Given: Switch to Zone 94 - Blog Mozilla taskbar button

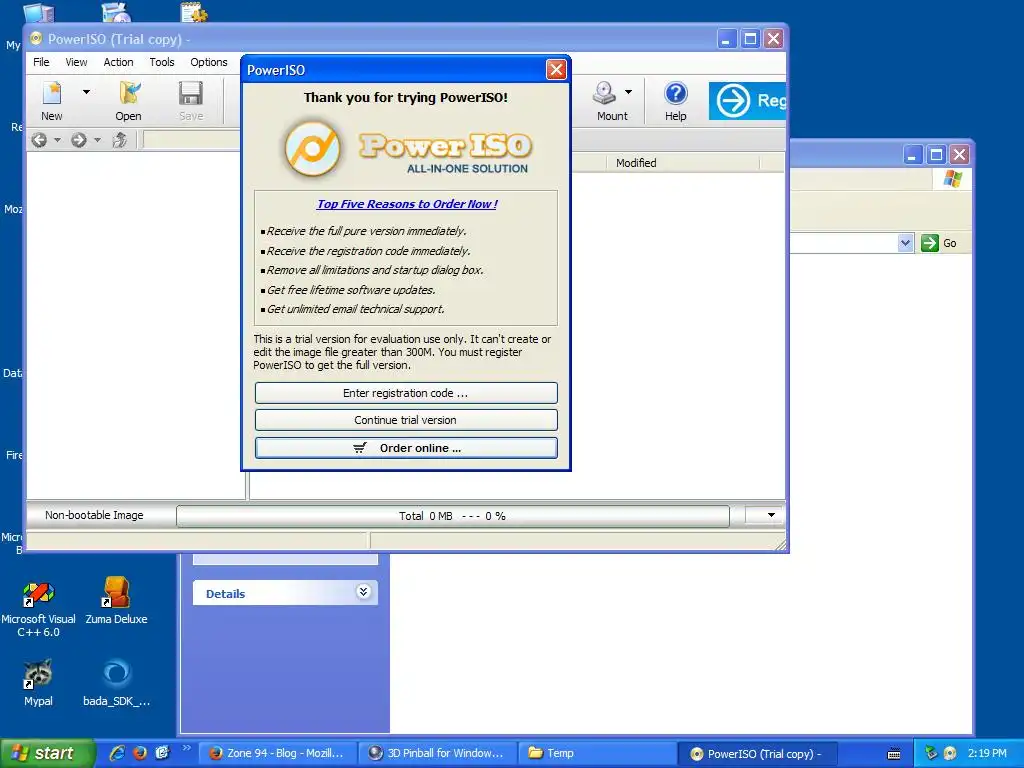Looking at the screenshot, I should (277, 754).
